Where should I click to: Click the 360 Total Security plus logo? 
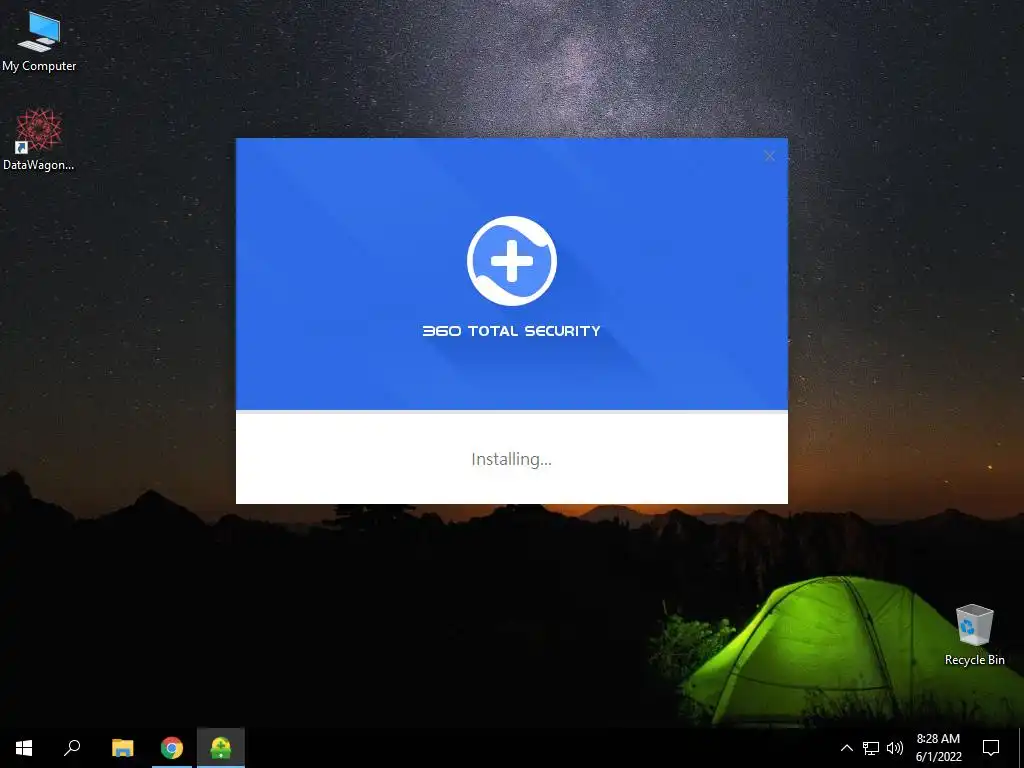coord(512,261)
